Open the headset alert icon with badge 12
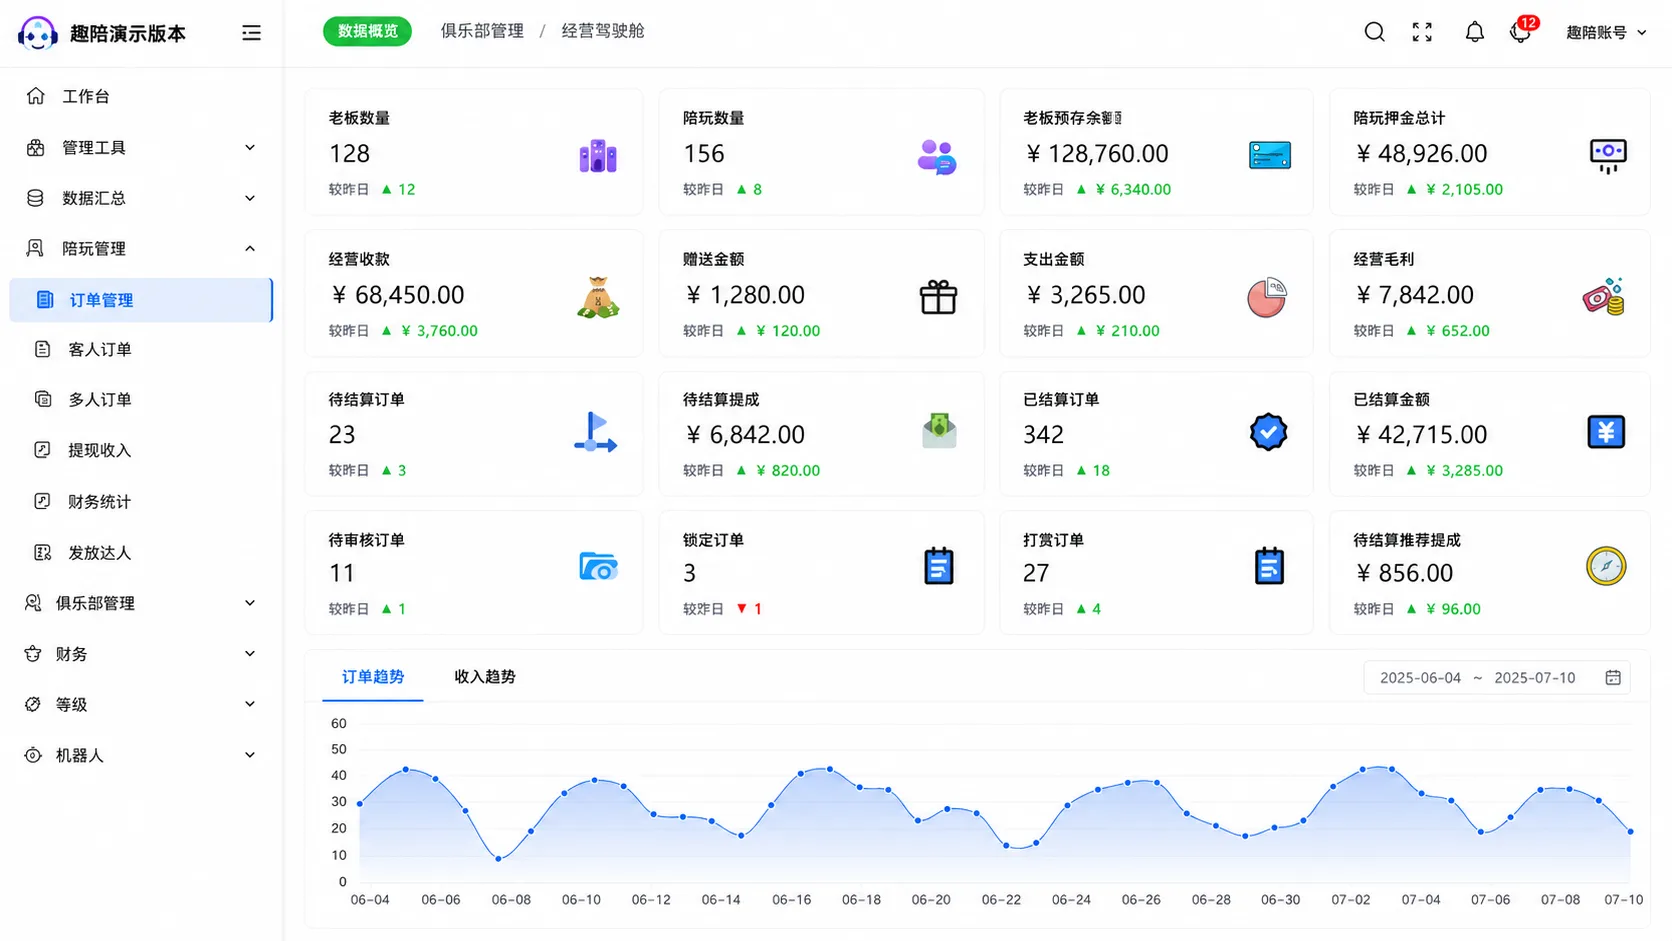 [1522, 30]
